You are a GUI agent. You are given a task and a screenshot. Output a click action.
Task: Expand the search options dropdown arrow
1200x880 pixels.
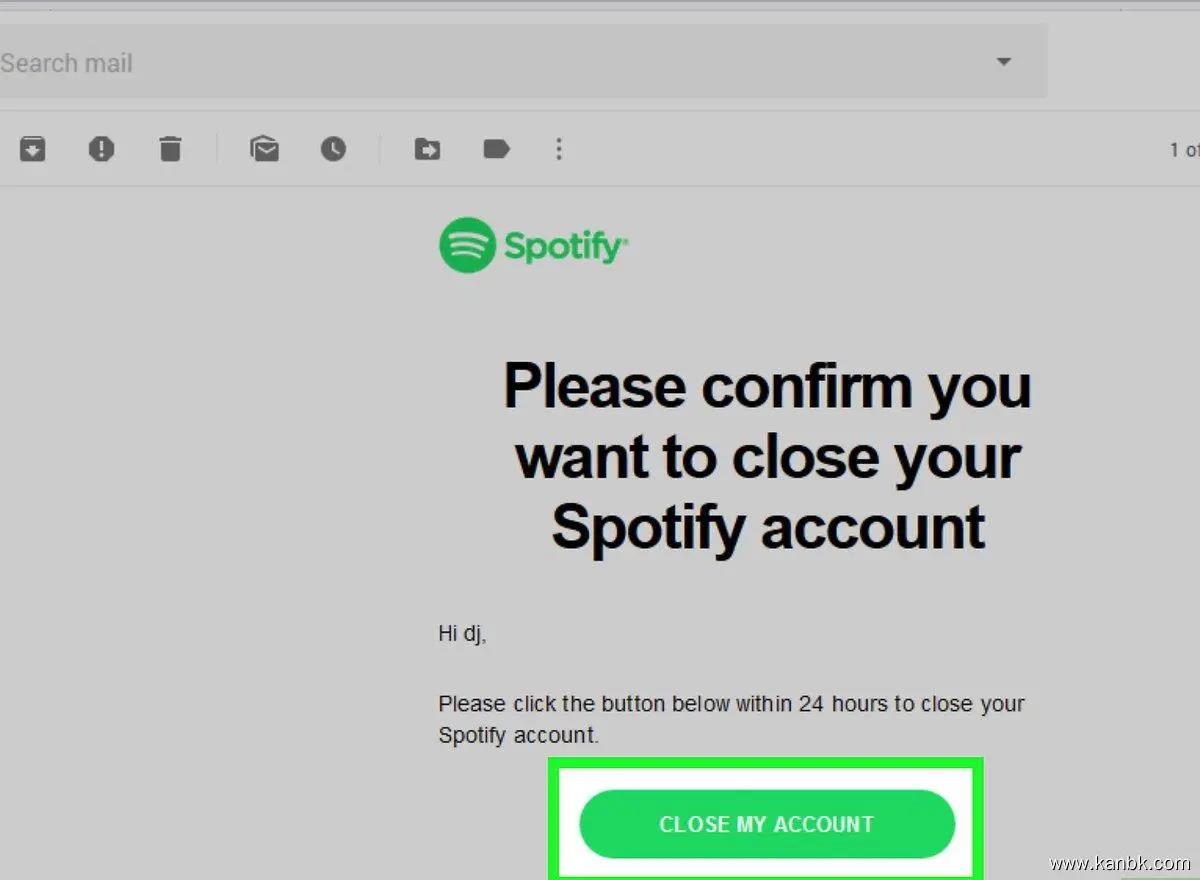(x=1004, y=62)
